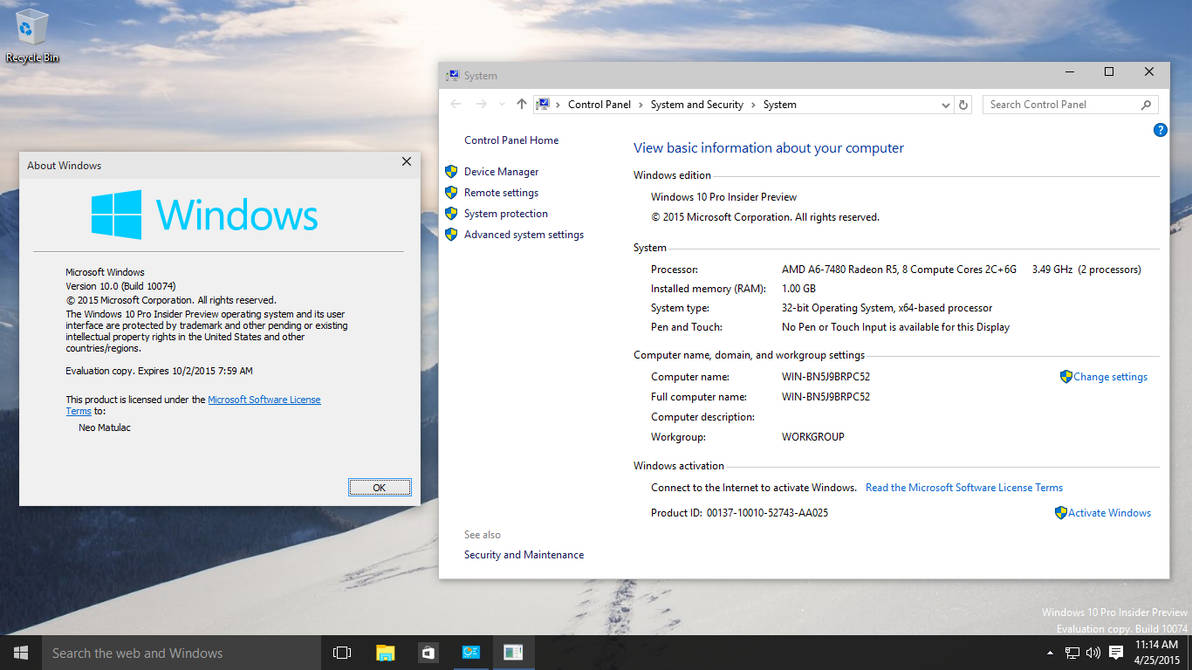The image size is (1192, 670).
Task: Select 'Windows 10 Pro Insider Preview' edition text
Action: tap(724, 197)
